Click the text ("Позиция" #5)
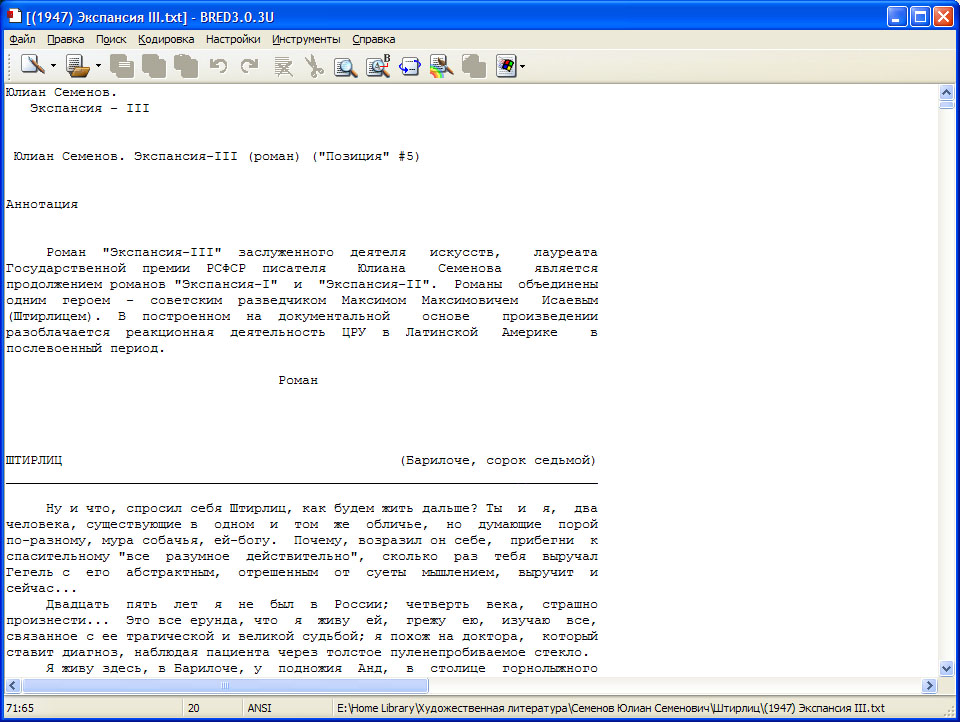960x722 pixels. 366,156
